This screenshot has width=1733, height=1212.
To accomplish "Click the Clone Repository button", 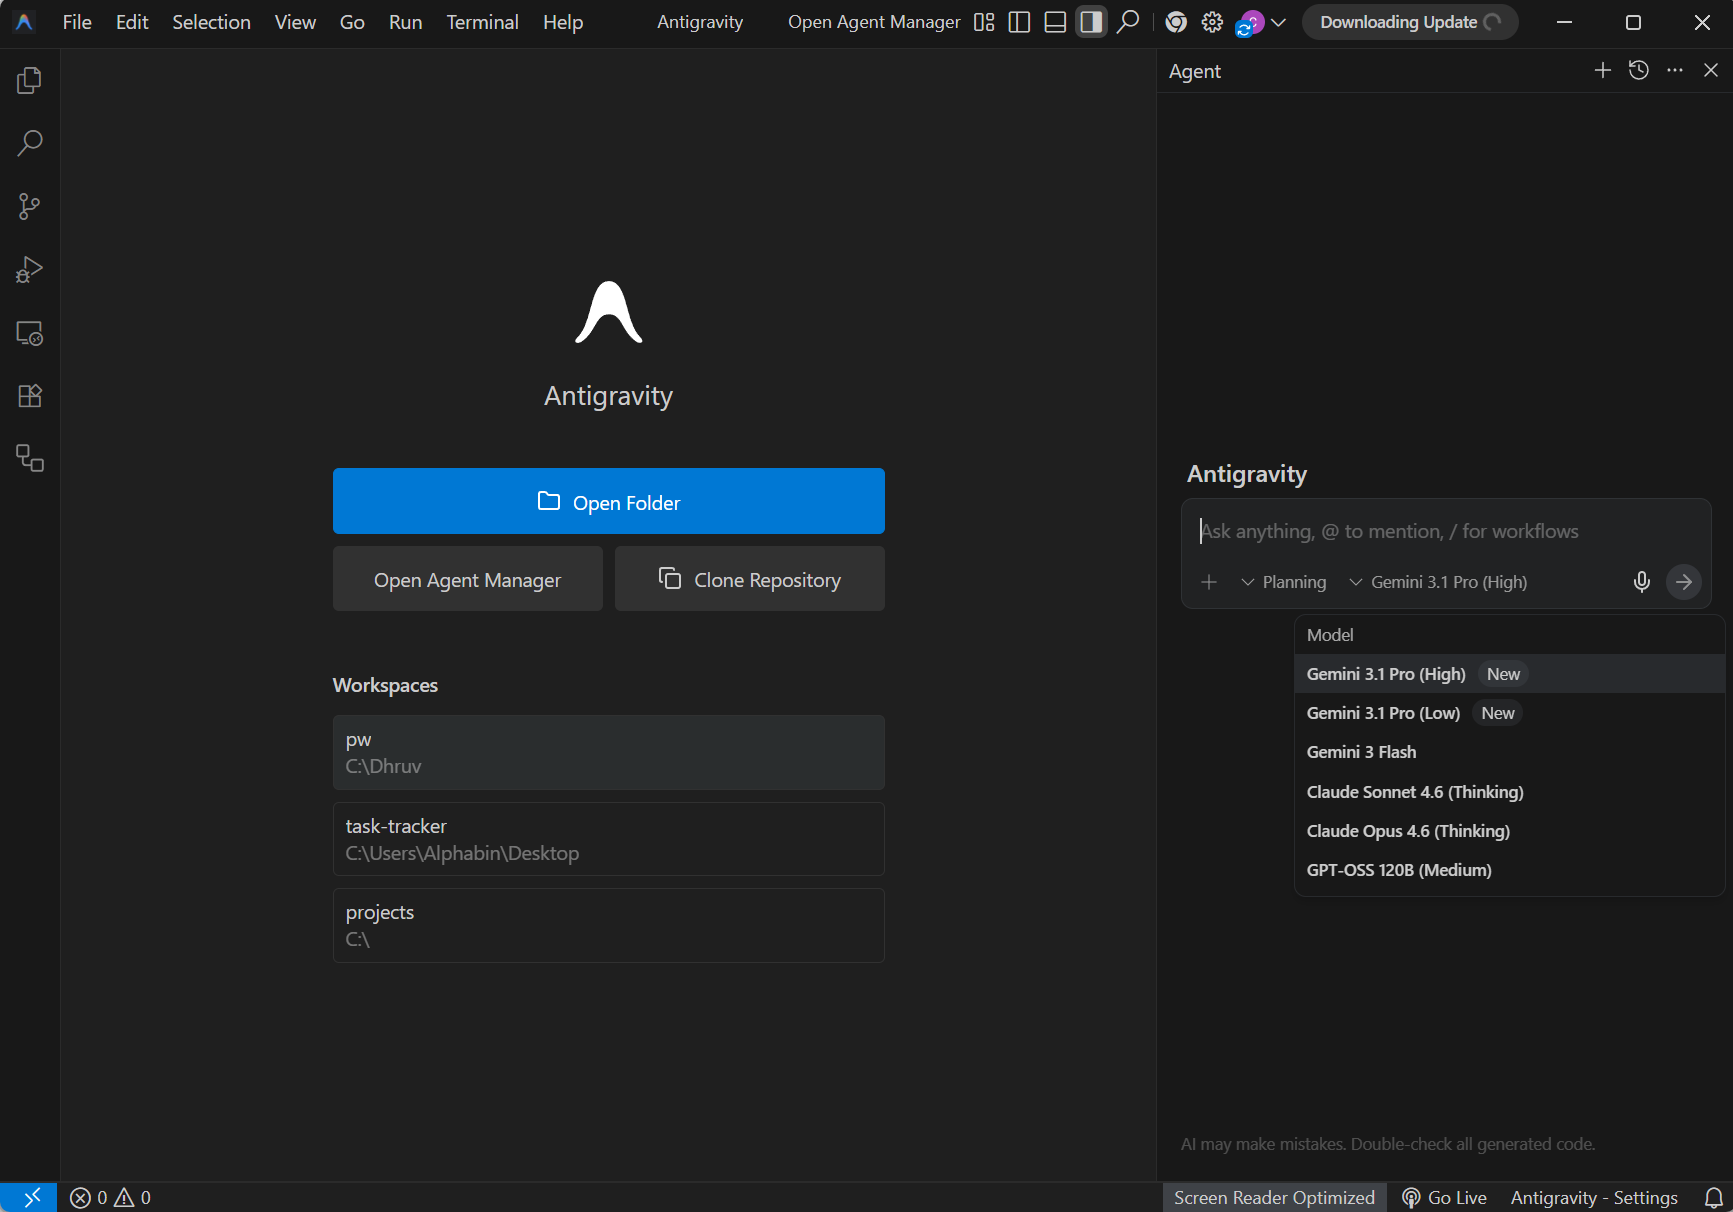I will (749, 579).
